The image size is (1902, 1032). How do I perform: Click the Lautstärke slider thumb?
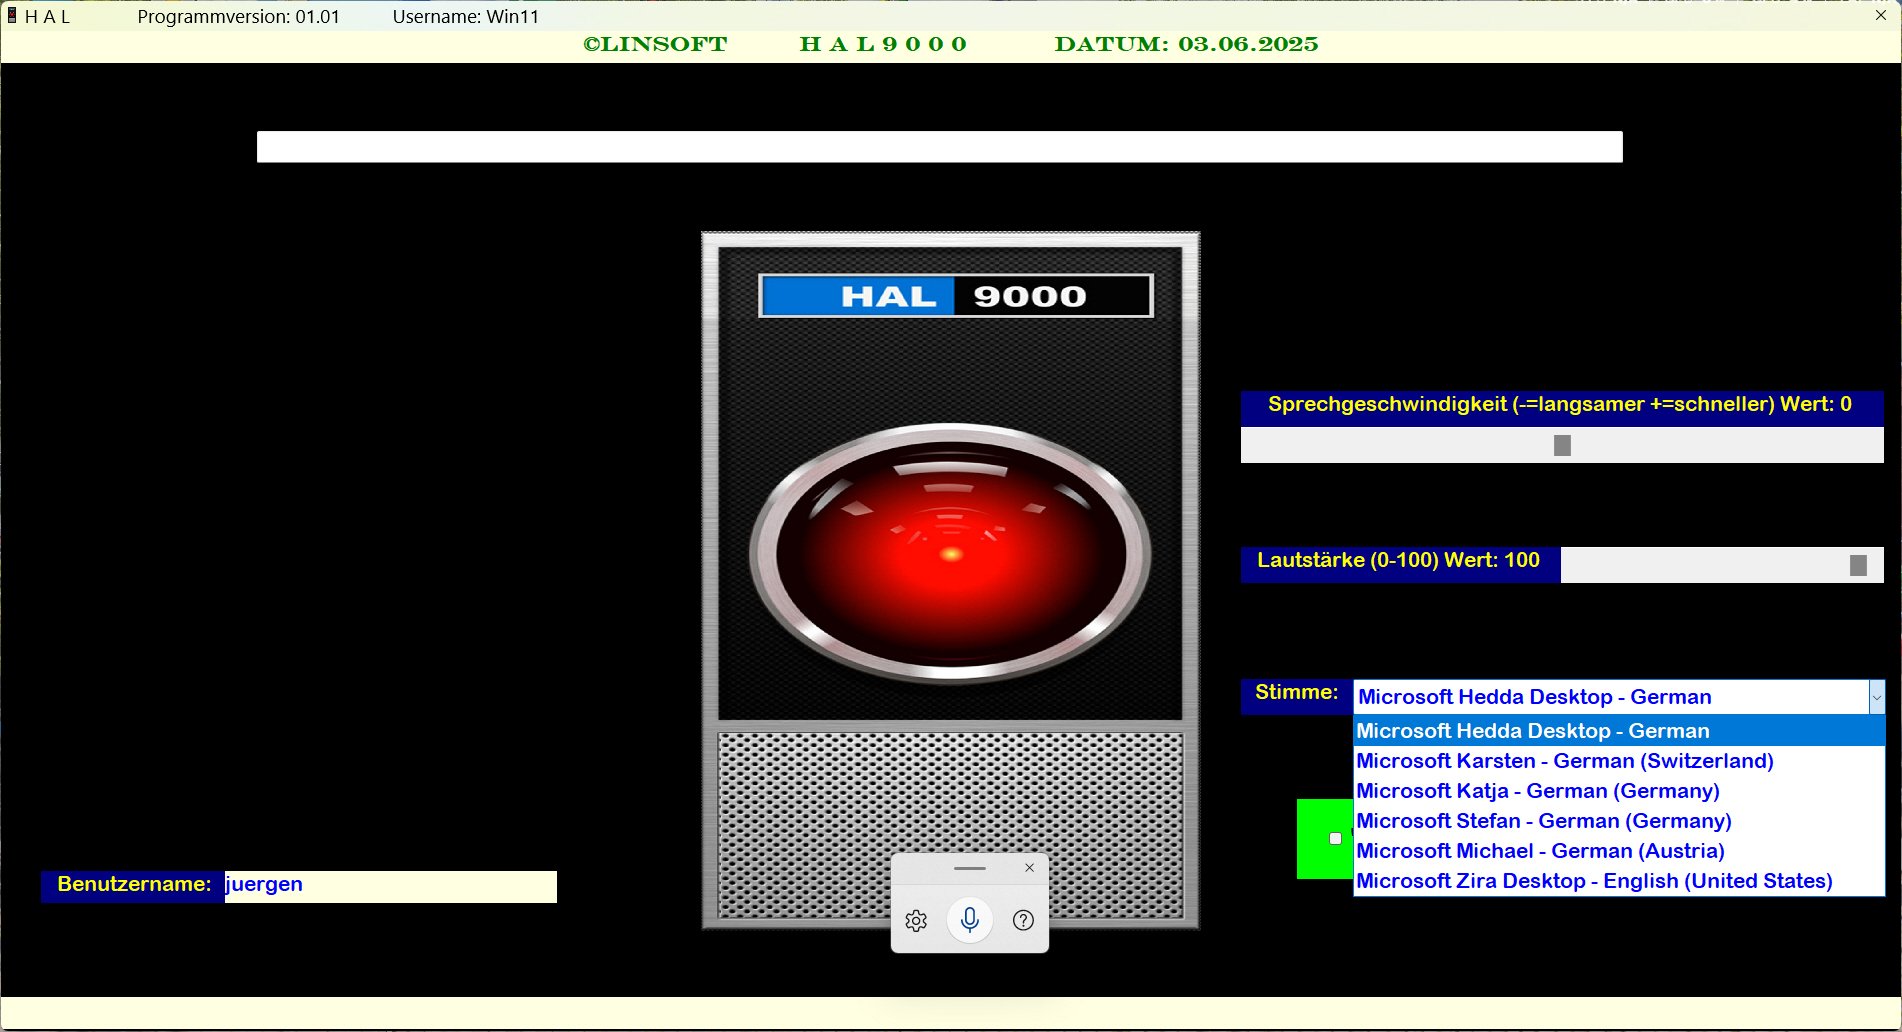tap(1858, 566)
